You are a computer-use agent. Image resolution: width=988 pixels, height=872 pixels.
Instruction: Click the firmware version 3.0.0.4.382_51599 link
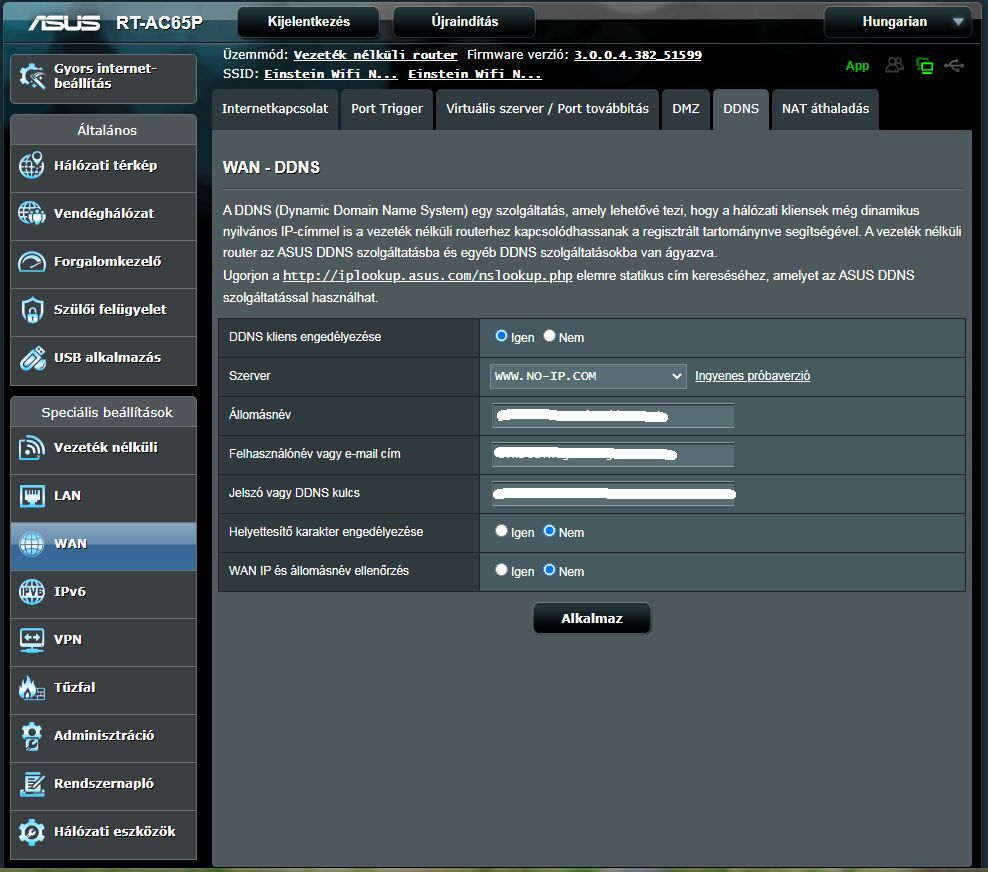point(638,55)
